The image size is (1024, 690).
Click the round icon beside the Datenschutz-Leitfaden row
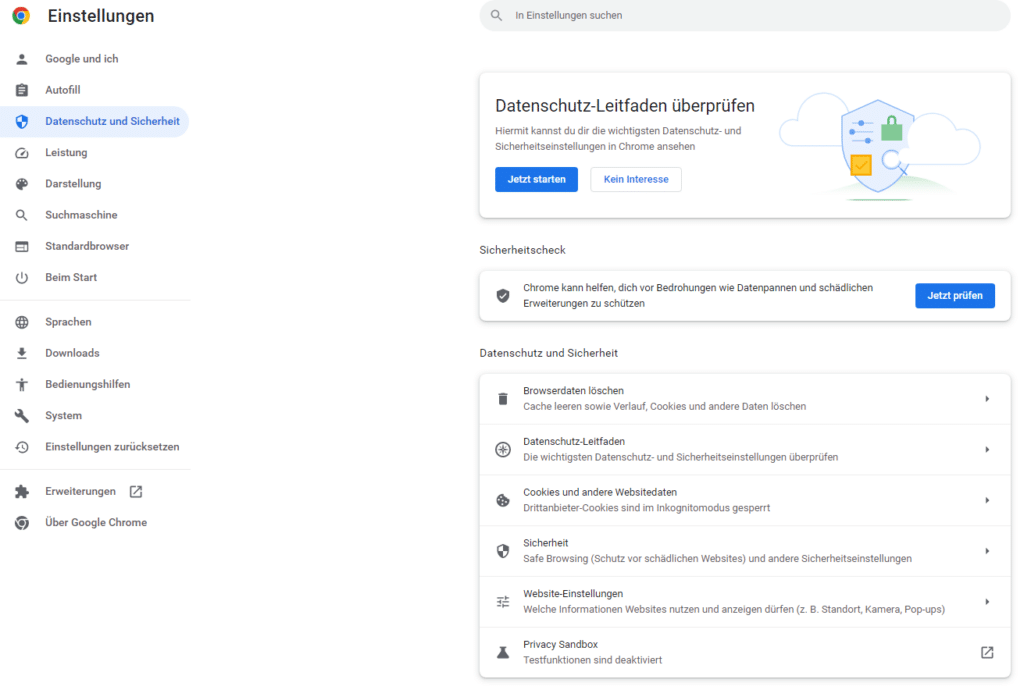click(x=503, y=450)
